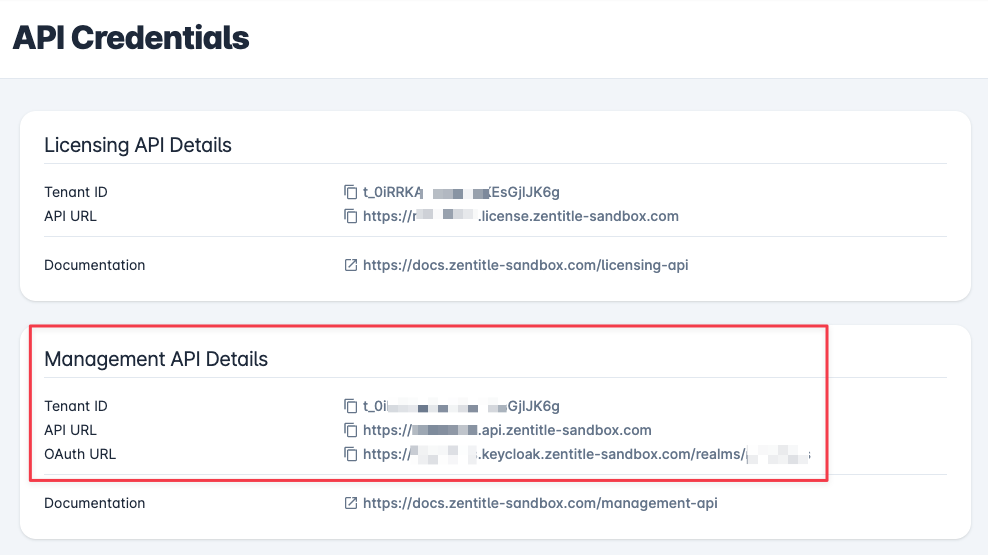Copy the OAuth URL

(x=350, y=454)
